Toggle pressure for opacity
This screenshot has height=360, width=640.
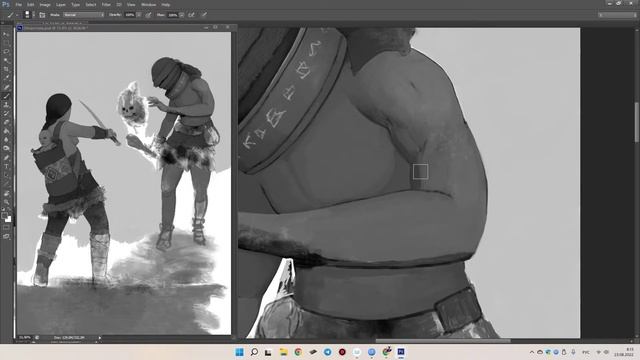pyautogui.click(x=149, y=15)
